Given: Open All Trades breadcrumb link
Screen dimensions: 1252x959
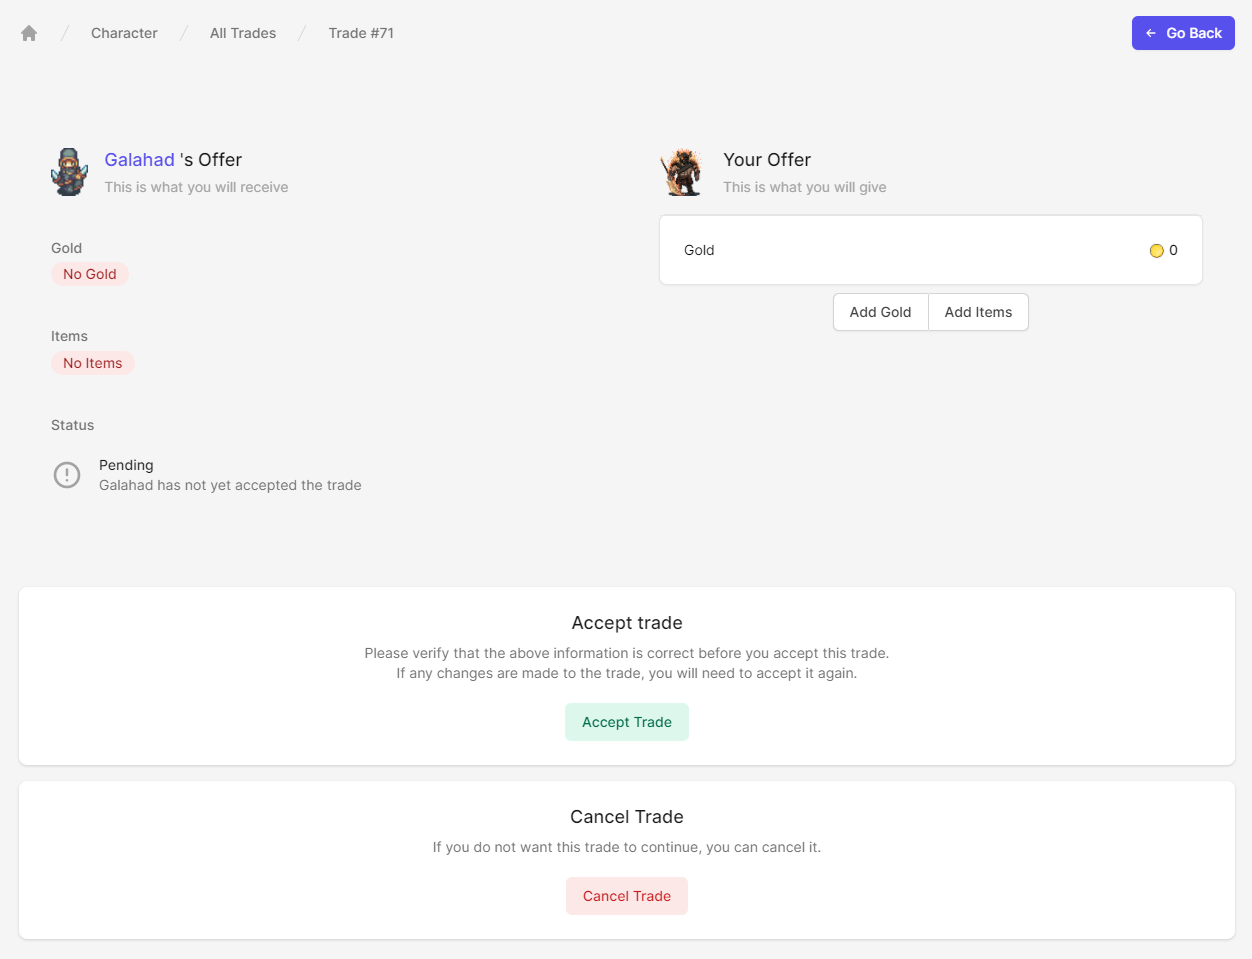Looking at the screenshot, I should pos(243,33).
